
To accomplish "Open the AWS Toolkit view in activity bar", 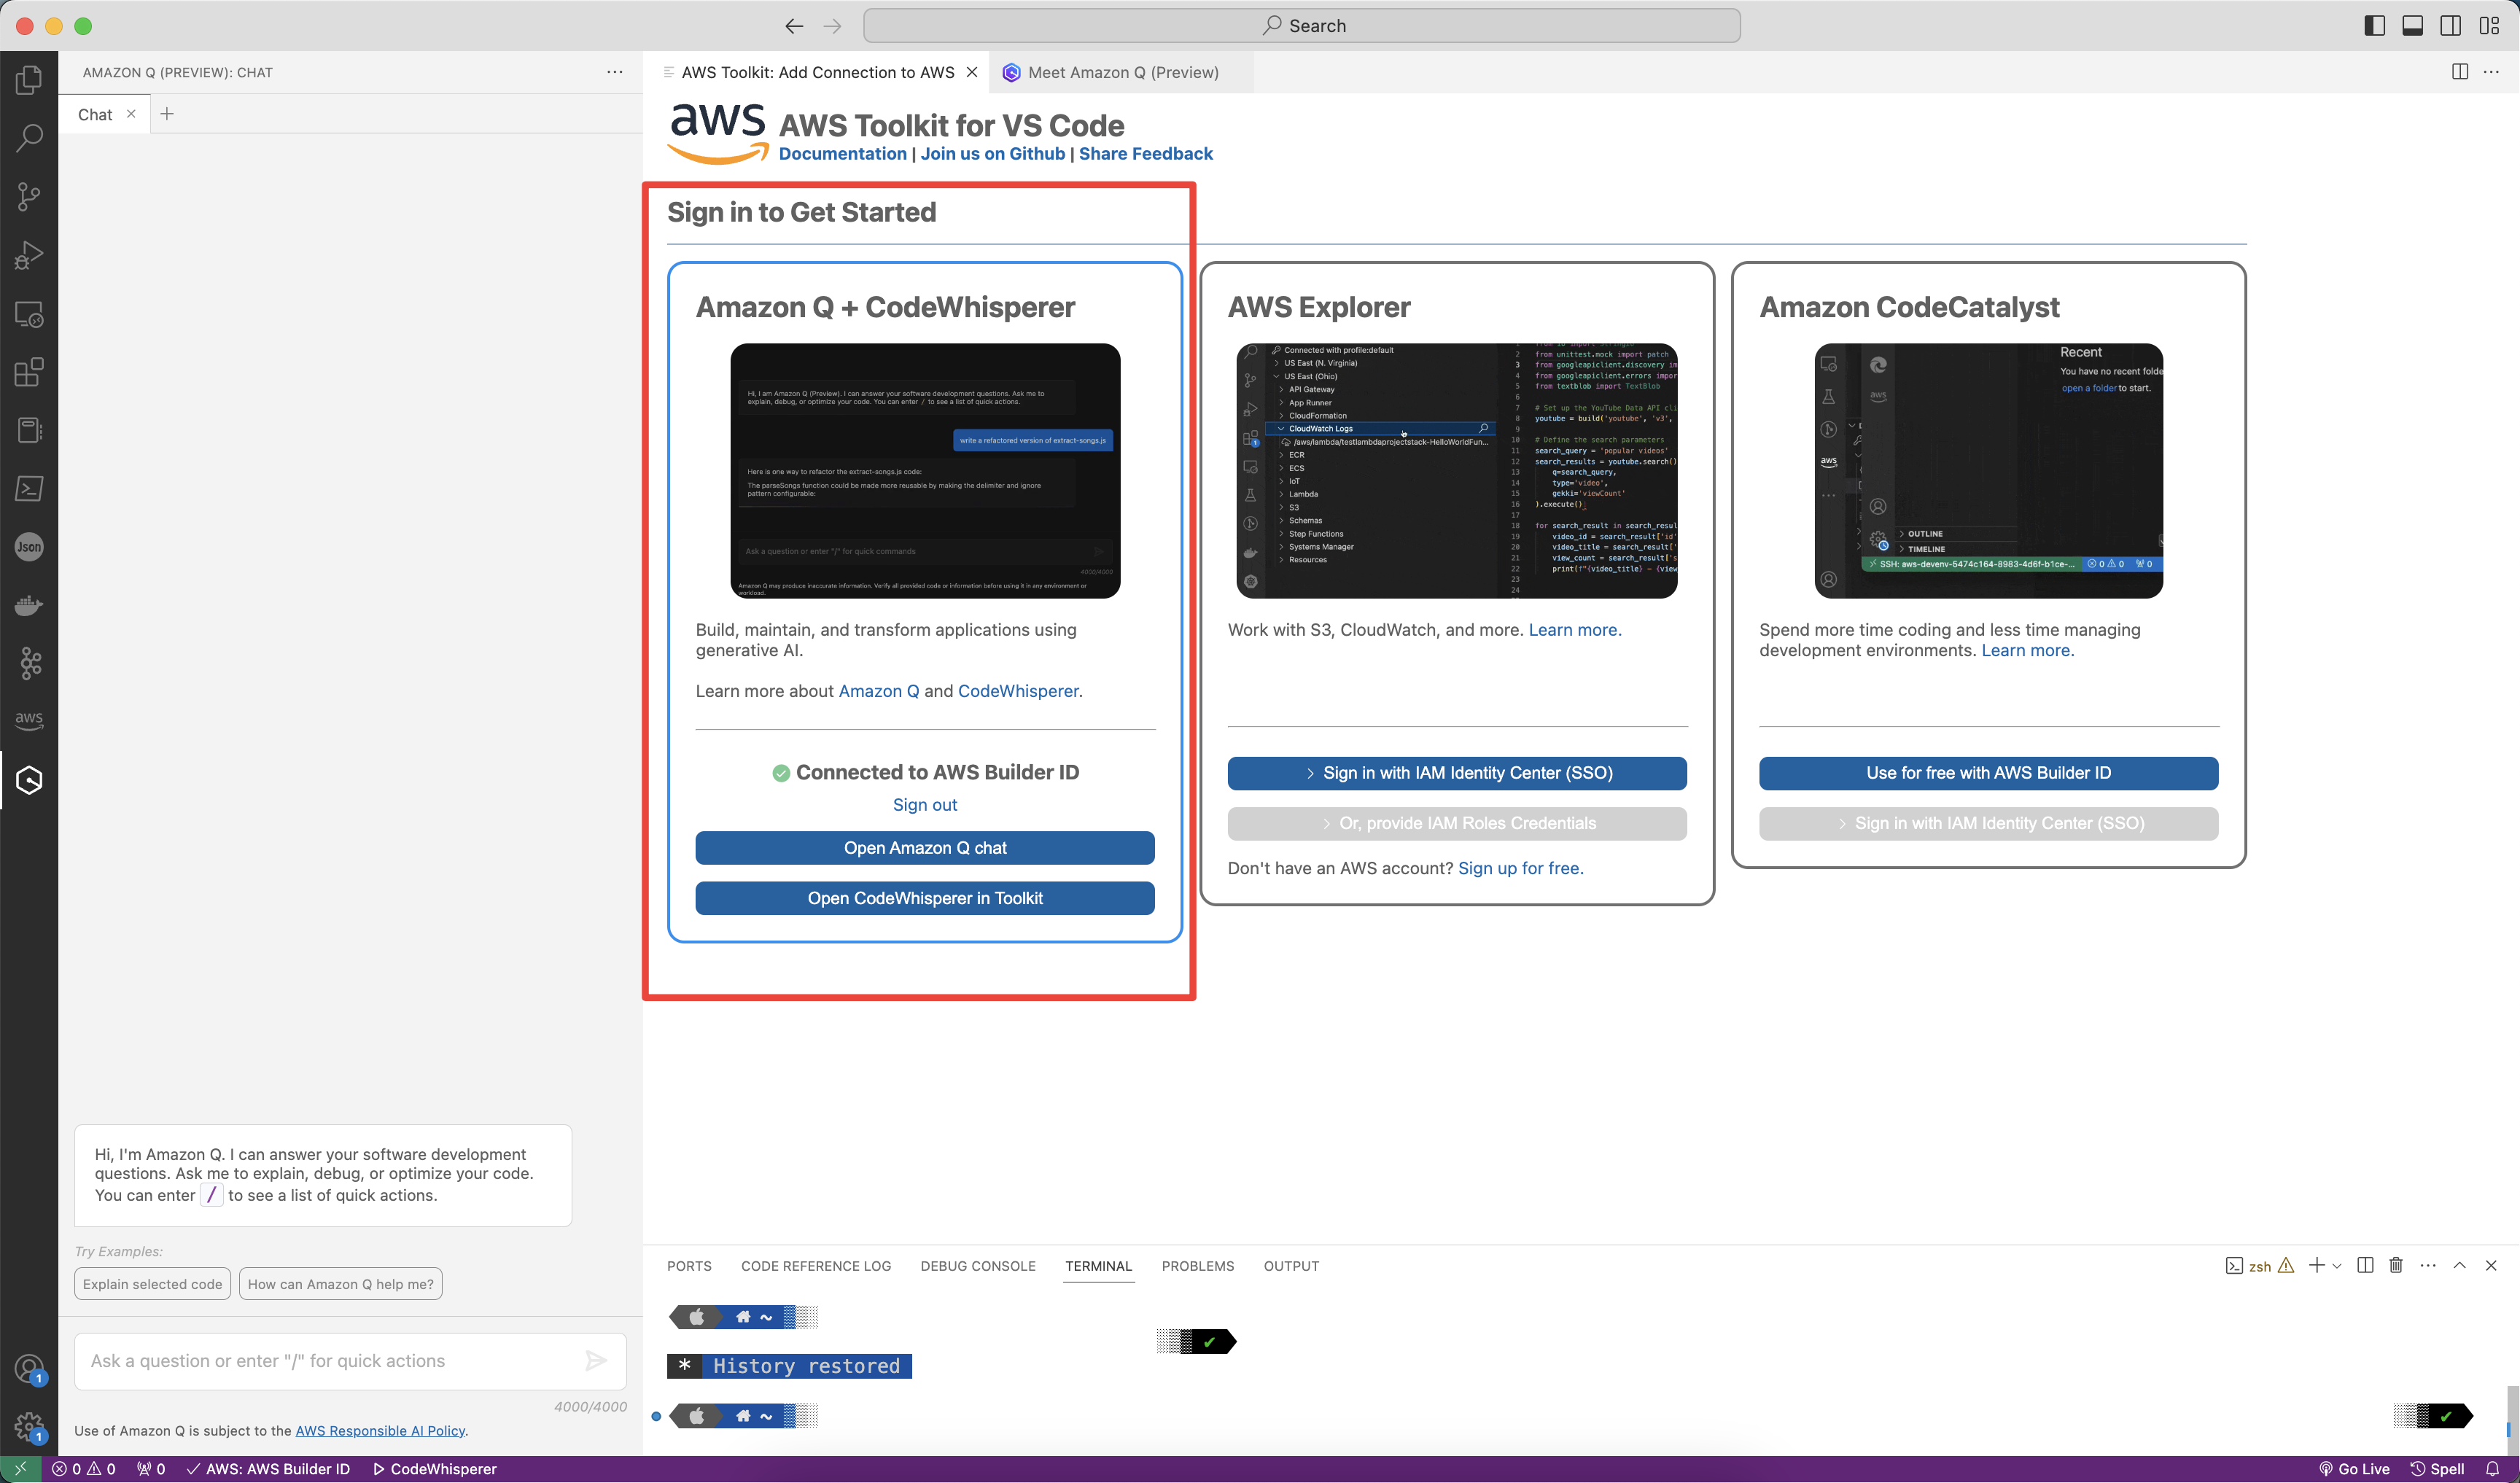I will (29, 720).
